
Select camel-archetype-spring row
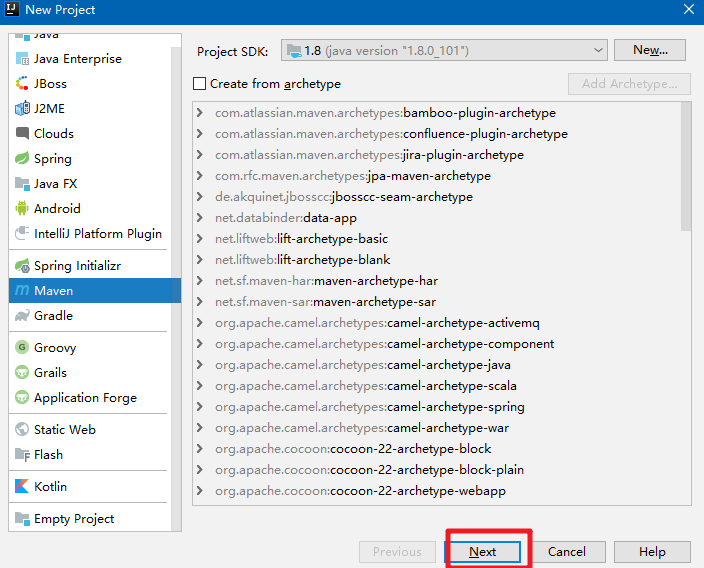[439, 407]
